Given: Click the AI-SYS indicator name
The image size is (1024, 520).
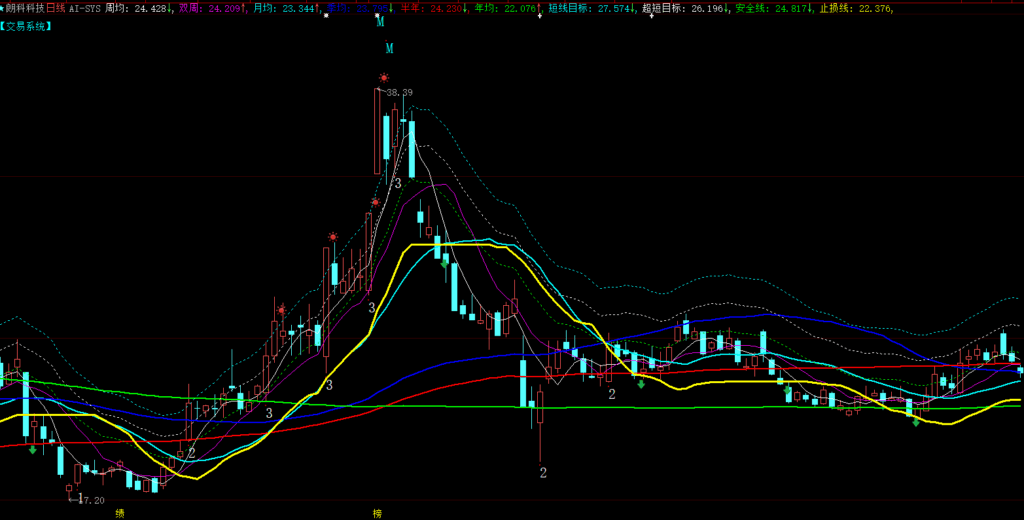Looking at the screenshot, I should pyautogui.click(x=84, y=8).
